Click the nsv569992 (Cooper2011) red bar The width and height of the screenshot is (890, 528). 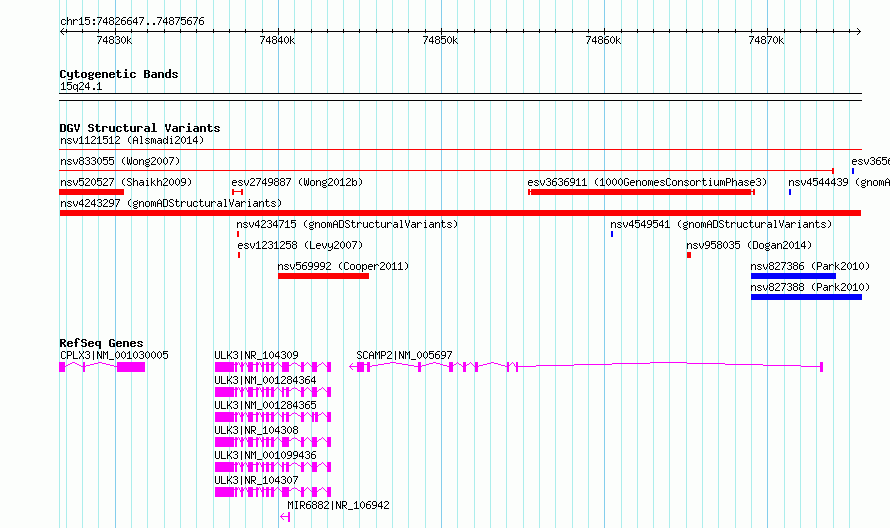click(x=324, y=276)
